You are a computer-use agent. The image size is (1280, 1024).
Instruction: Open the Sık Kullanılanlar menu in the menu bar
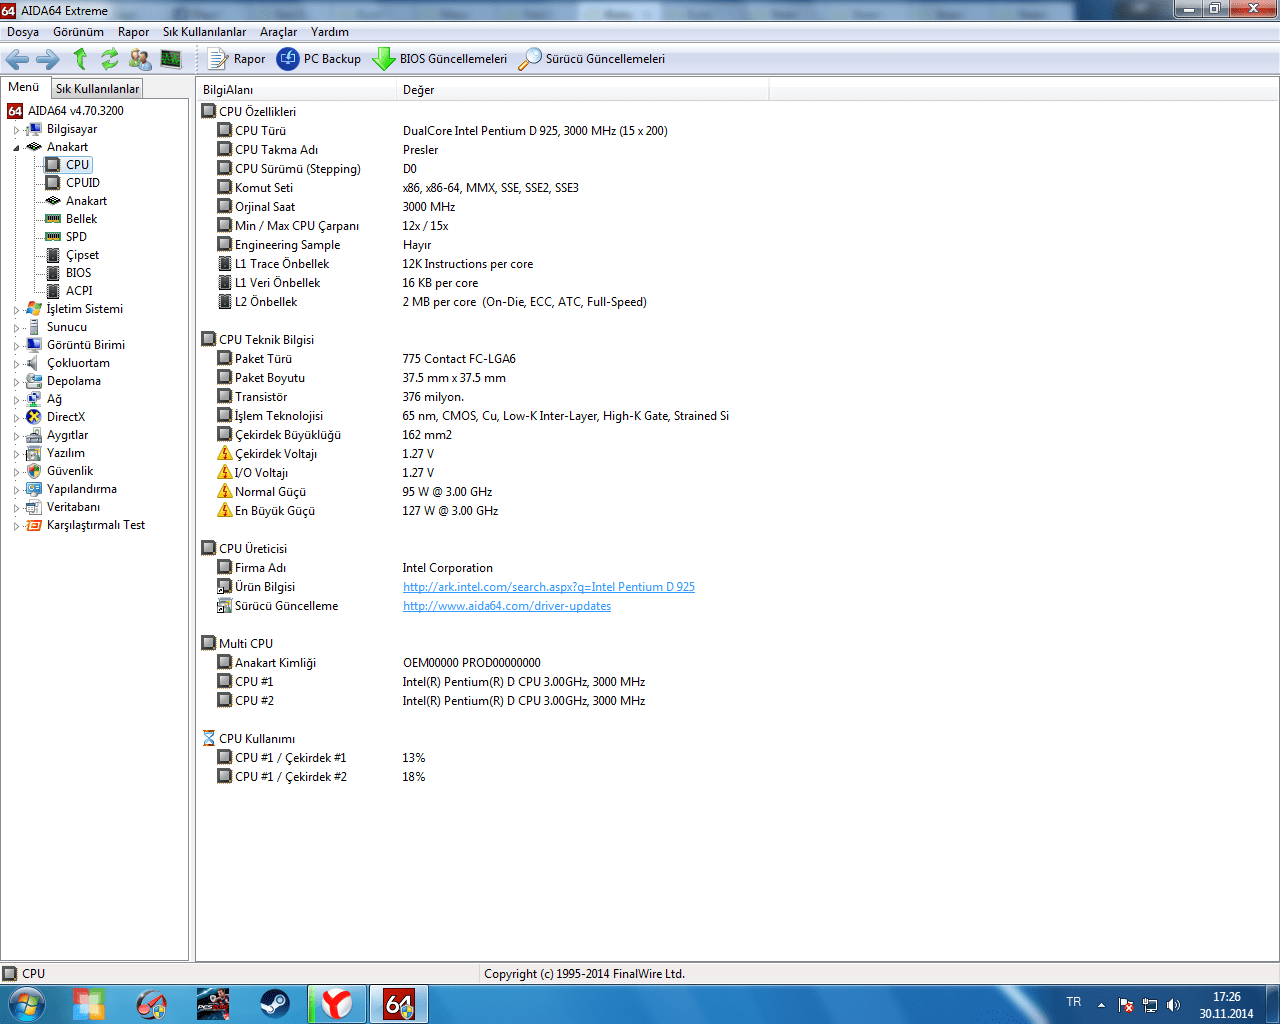point(204,32)
